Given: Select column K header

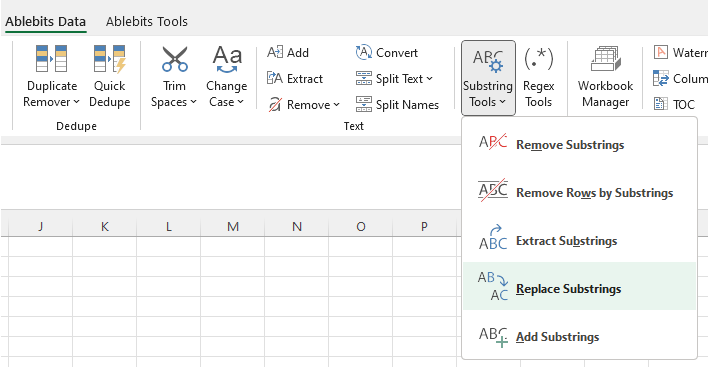Looking at the screenshot, I should point(105,227).
